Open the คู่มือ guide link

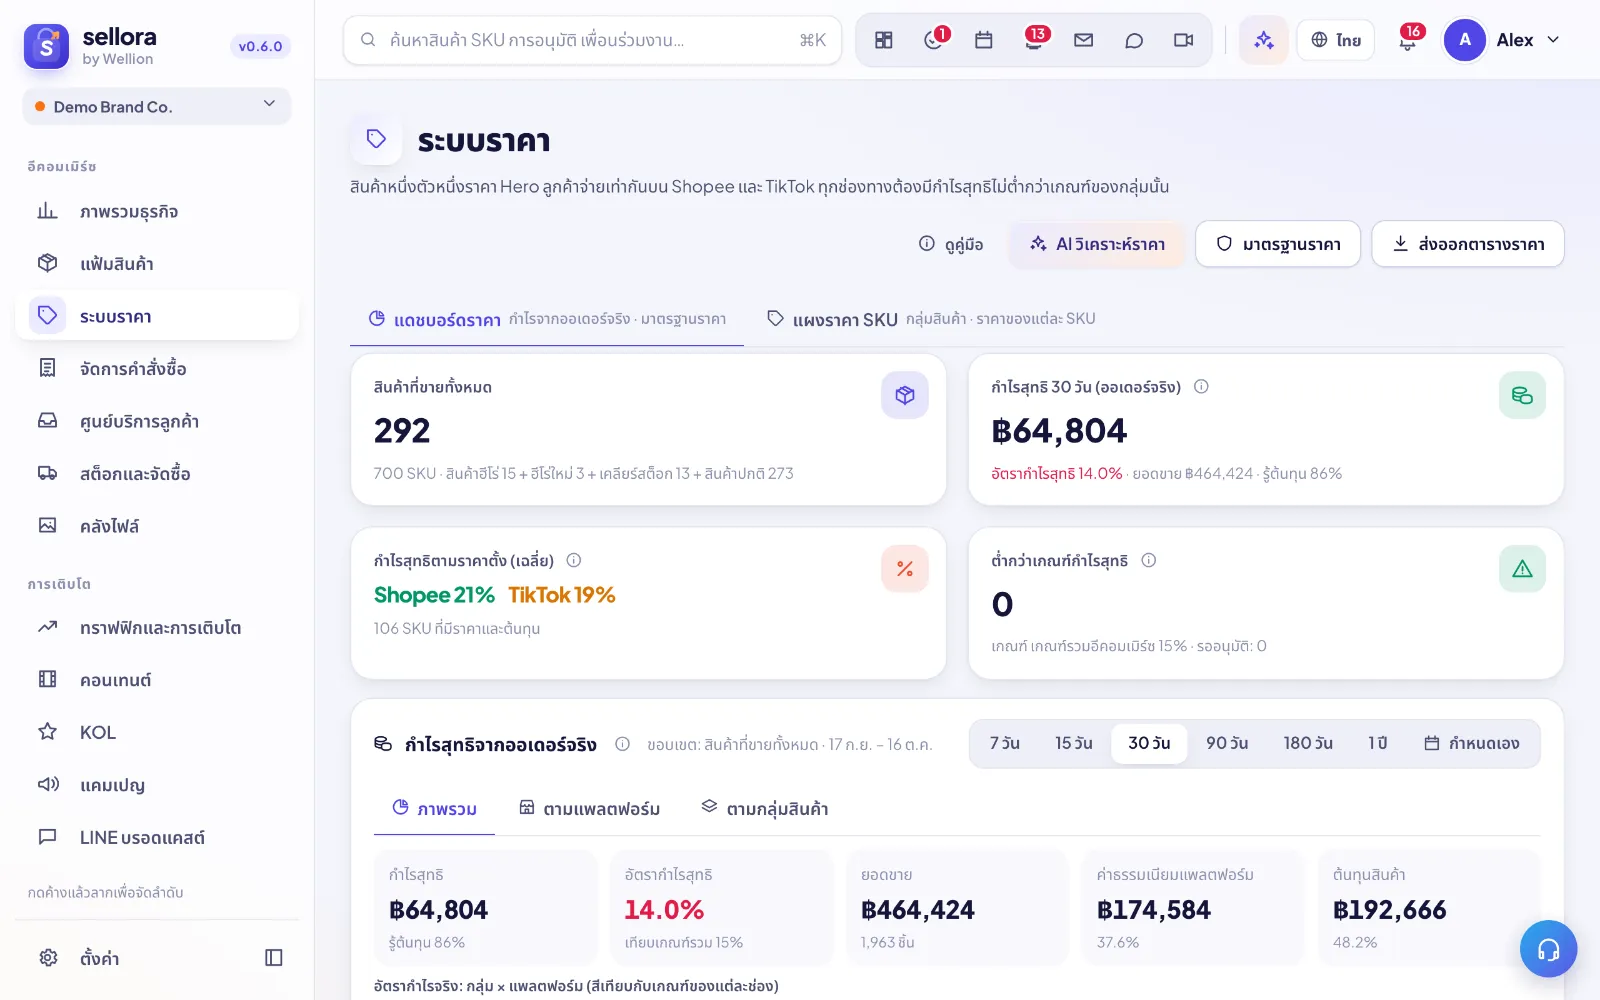tap(951, 244)
